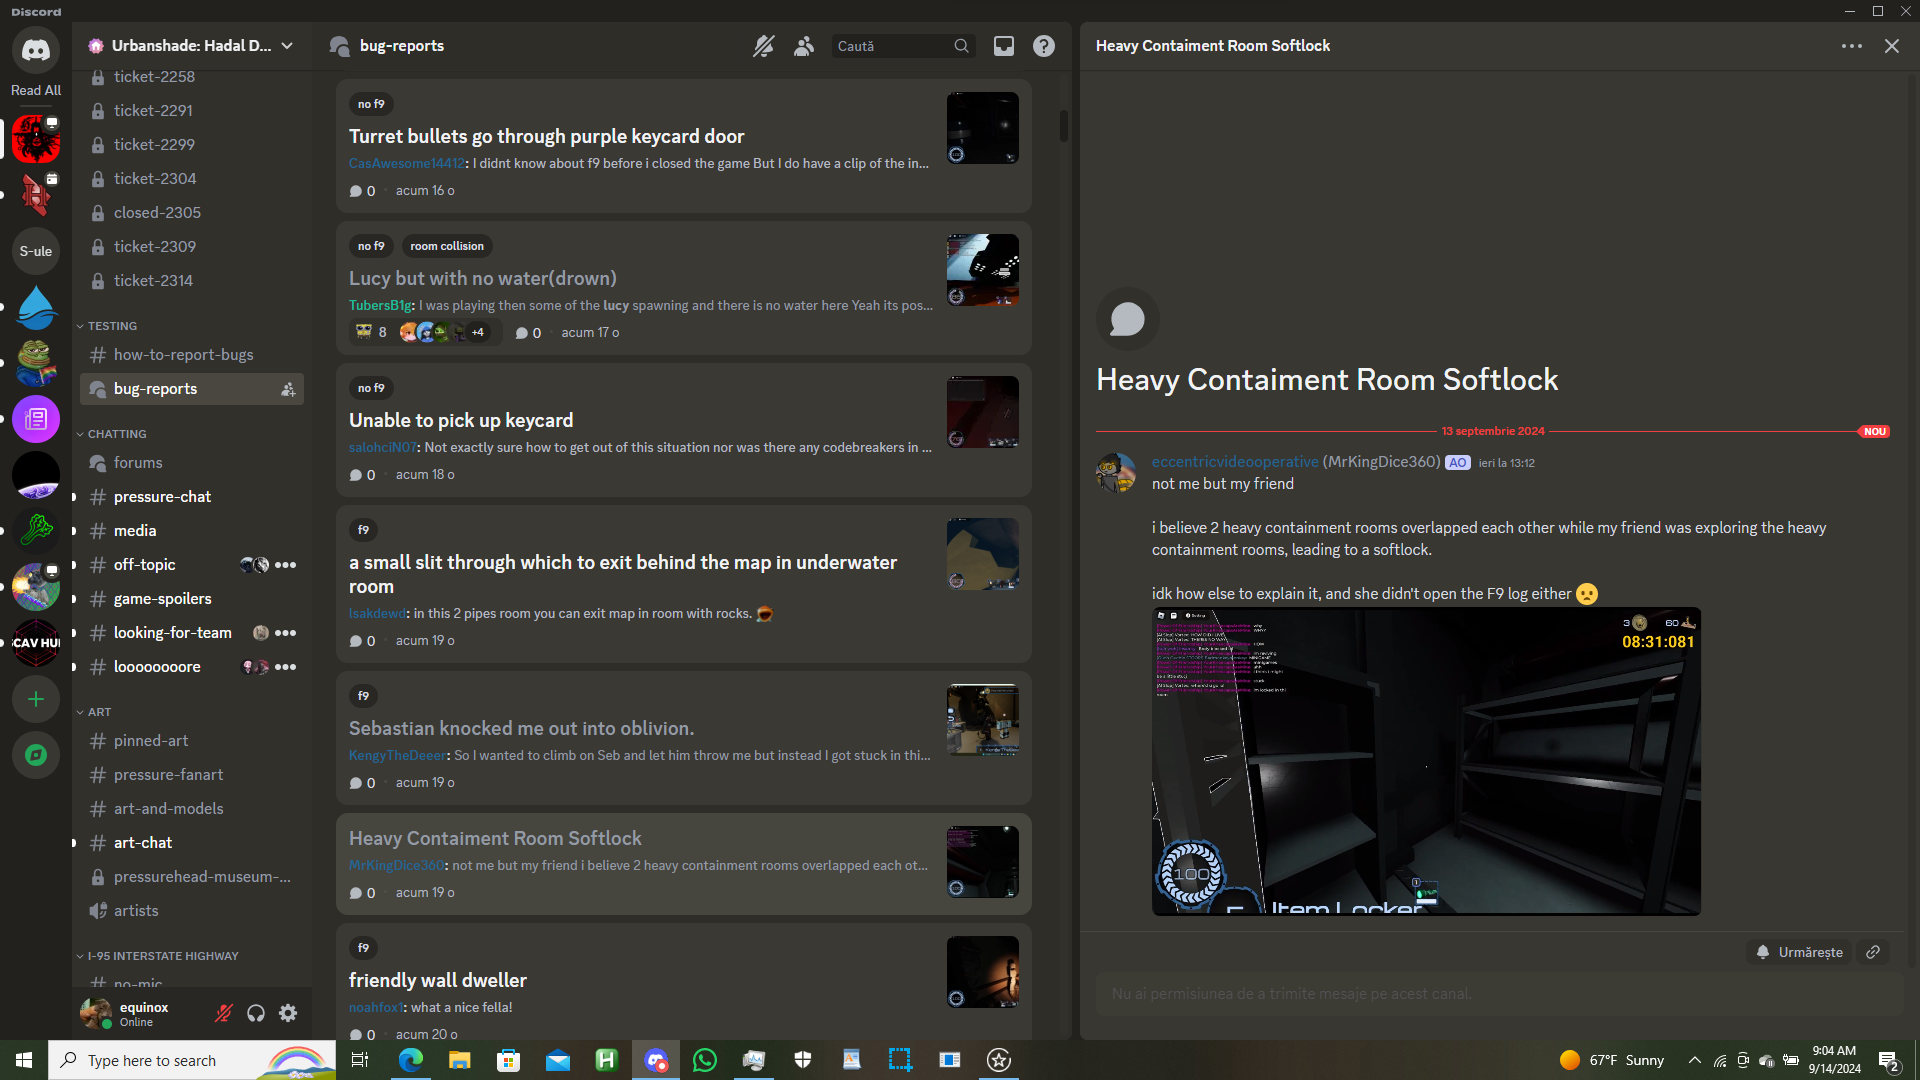Image resolution: width=1920 pixels, height=1080 pixels.
Task: Toggle deafen headphones in user panel
Action: tap(256, 1013)
